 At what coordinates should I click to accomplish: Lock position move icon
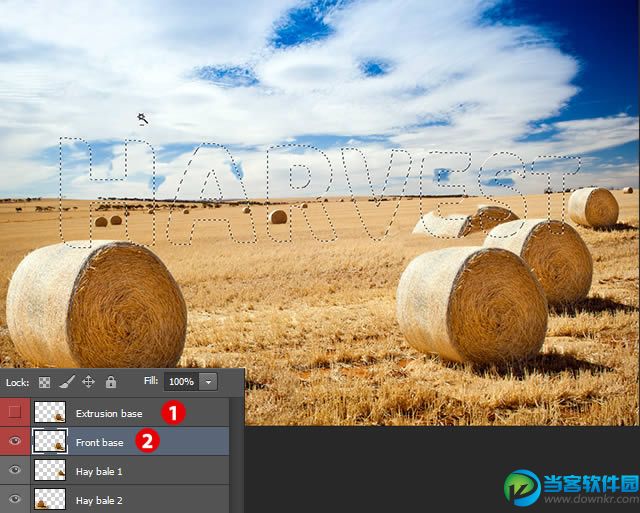(x=89, y=382)
